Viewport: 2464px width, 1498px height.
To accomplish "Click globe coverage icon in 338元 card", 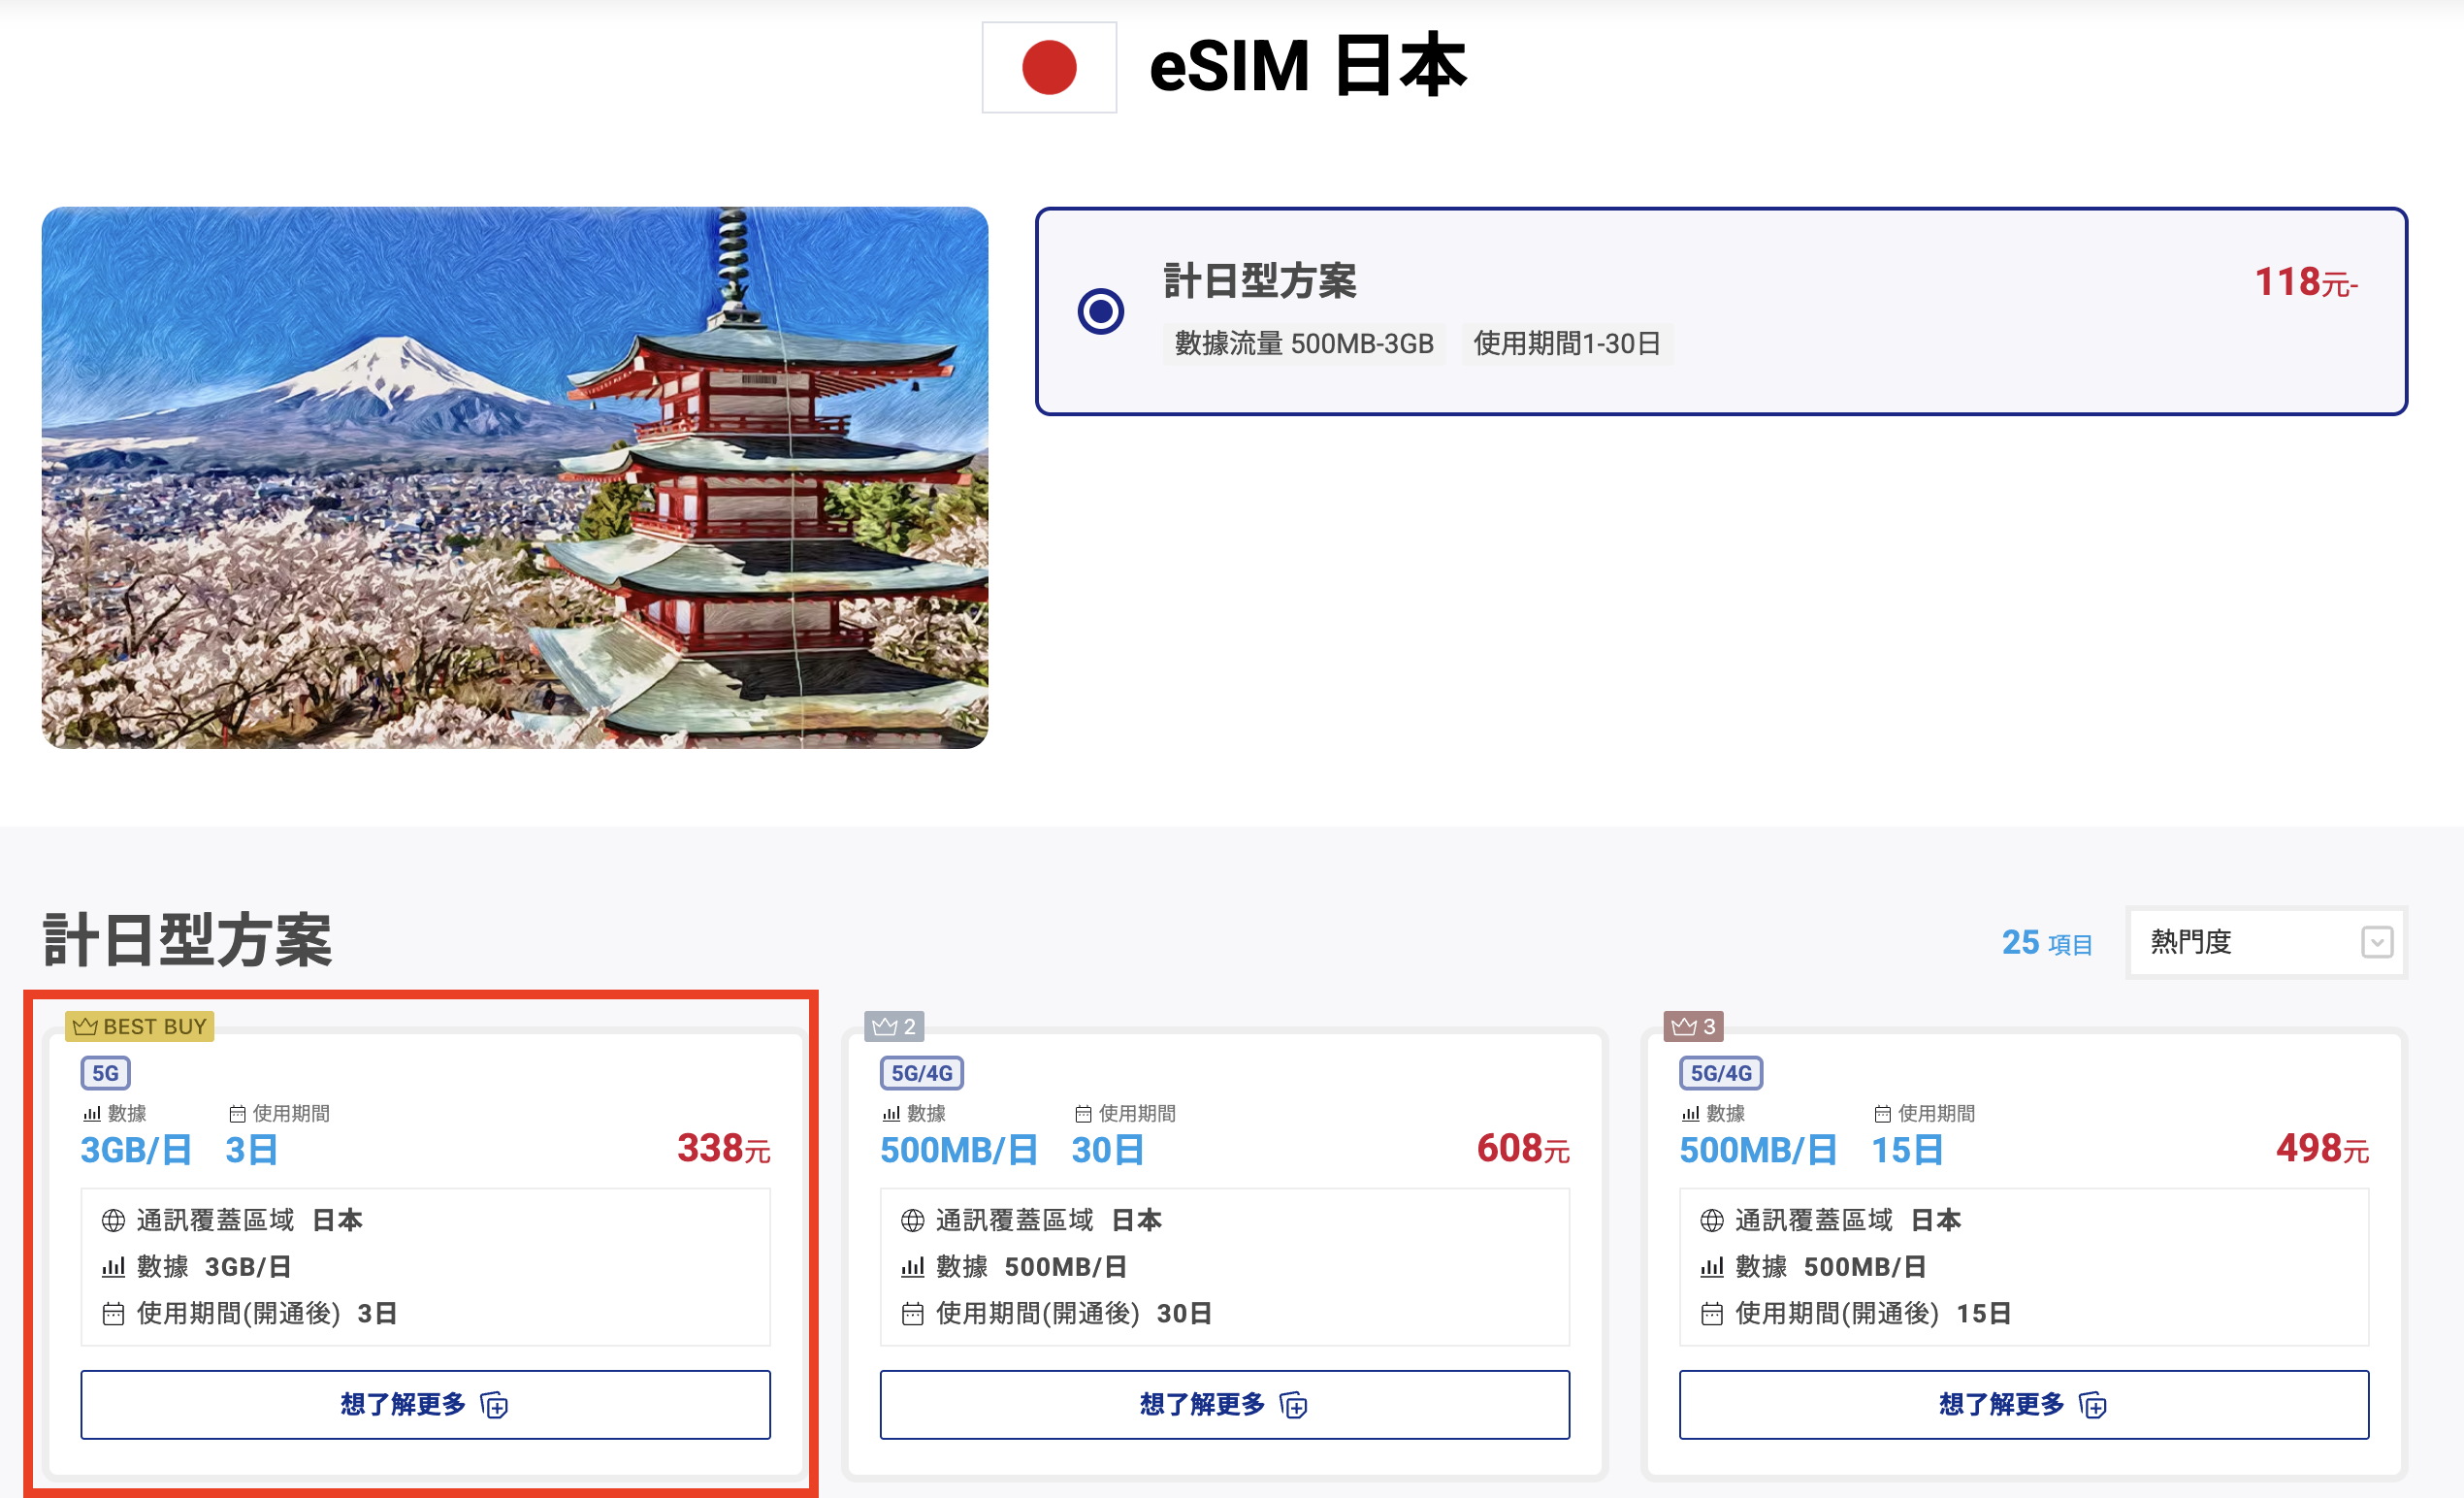I will point(113,1220).
